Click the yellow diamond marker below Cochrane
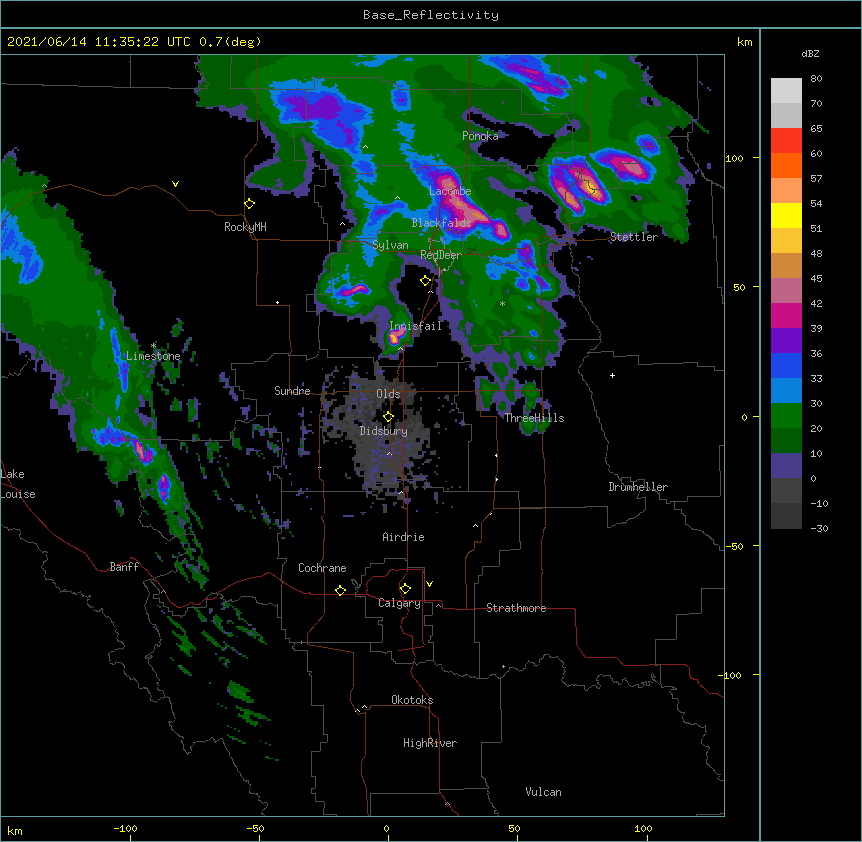 [340, 590]
